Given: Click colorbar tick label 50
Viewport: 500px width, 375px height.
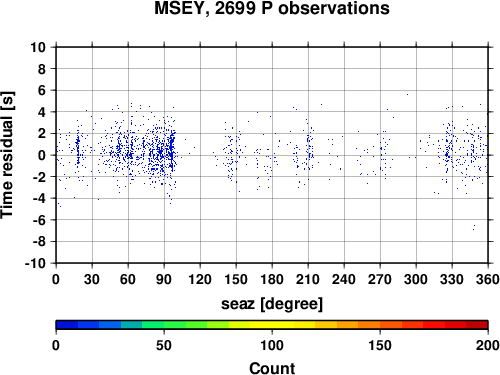Looking at the screenshot, I should coord(164,345).
